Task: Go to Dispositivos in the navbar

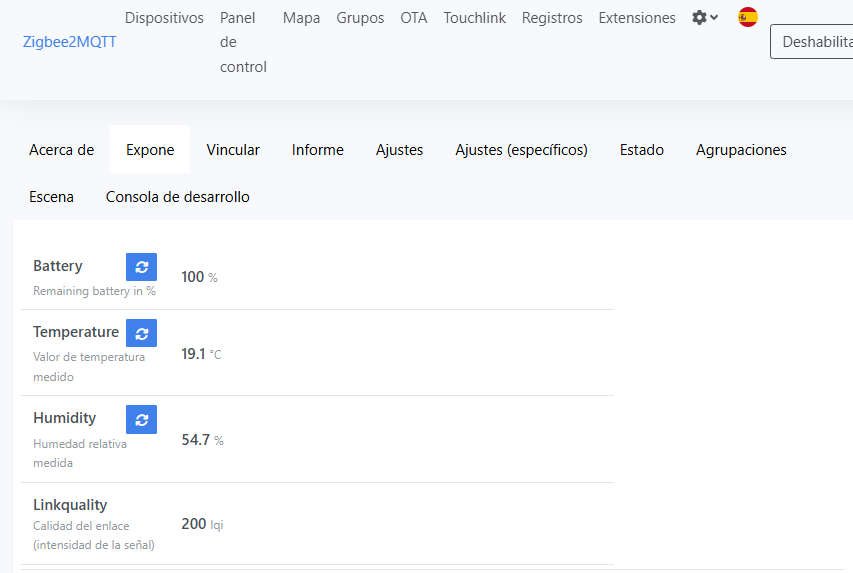Action: coord(164,18)
